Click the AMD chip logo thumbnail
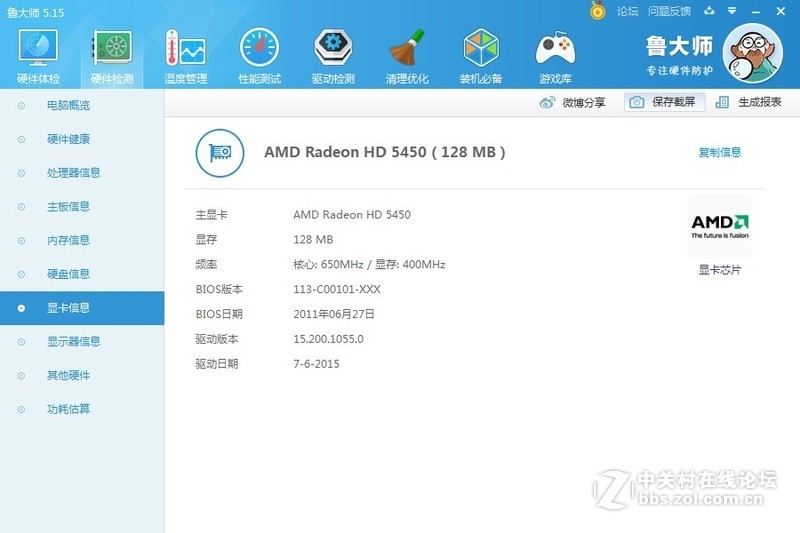Viewport: 800px width, 533px height. click(x=720, y=226)
